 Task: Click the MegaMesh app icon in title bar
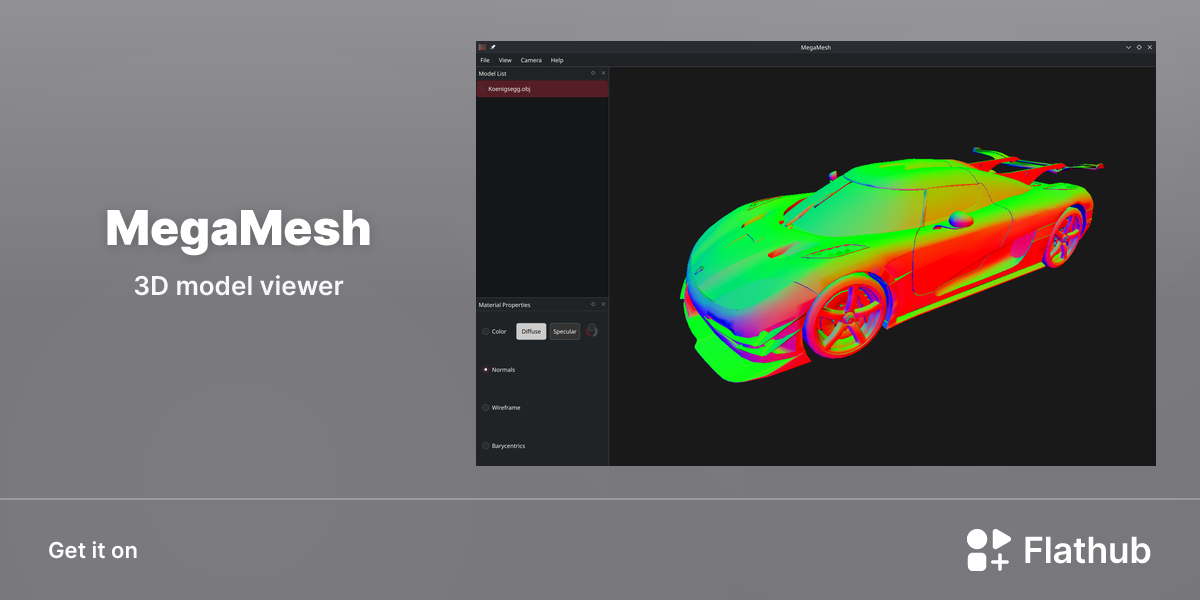[482, 47]
